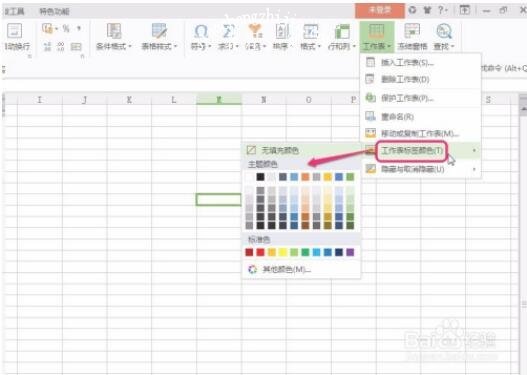Image resolution: width=527 pixels, height=375 pixels.
Task: Click the Wrap Text (自动换行) icon
Action: [14, 31]
